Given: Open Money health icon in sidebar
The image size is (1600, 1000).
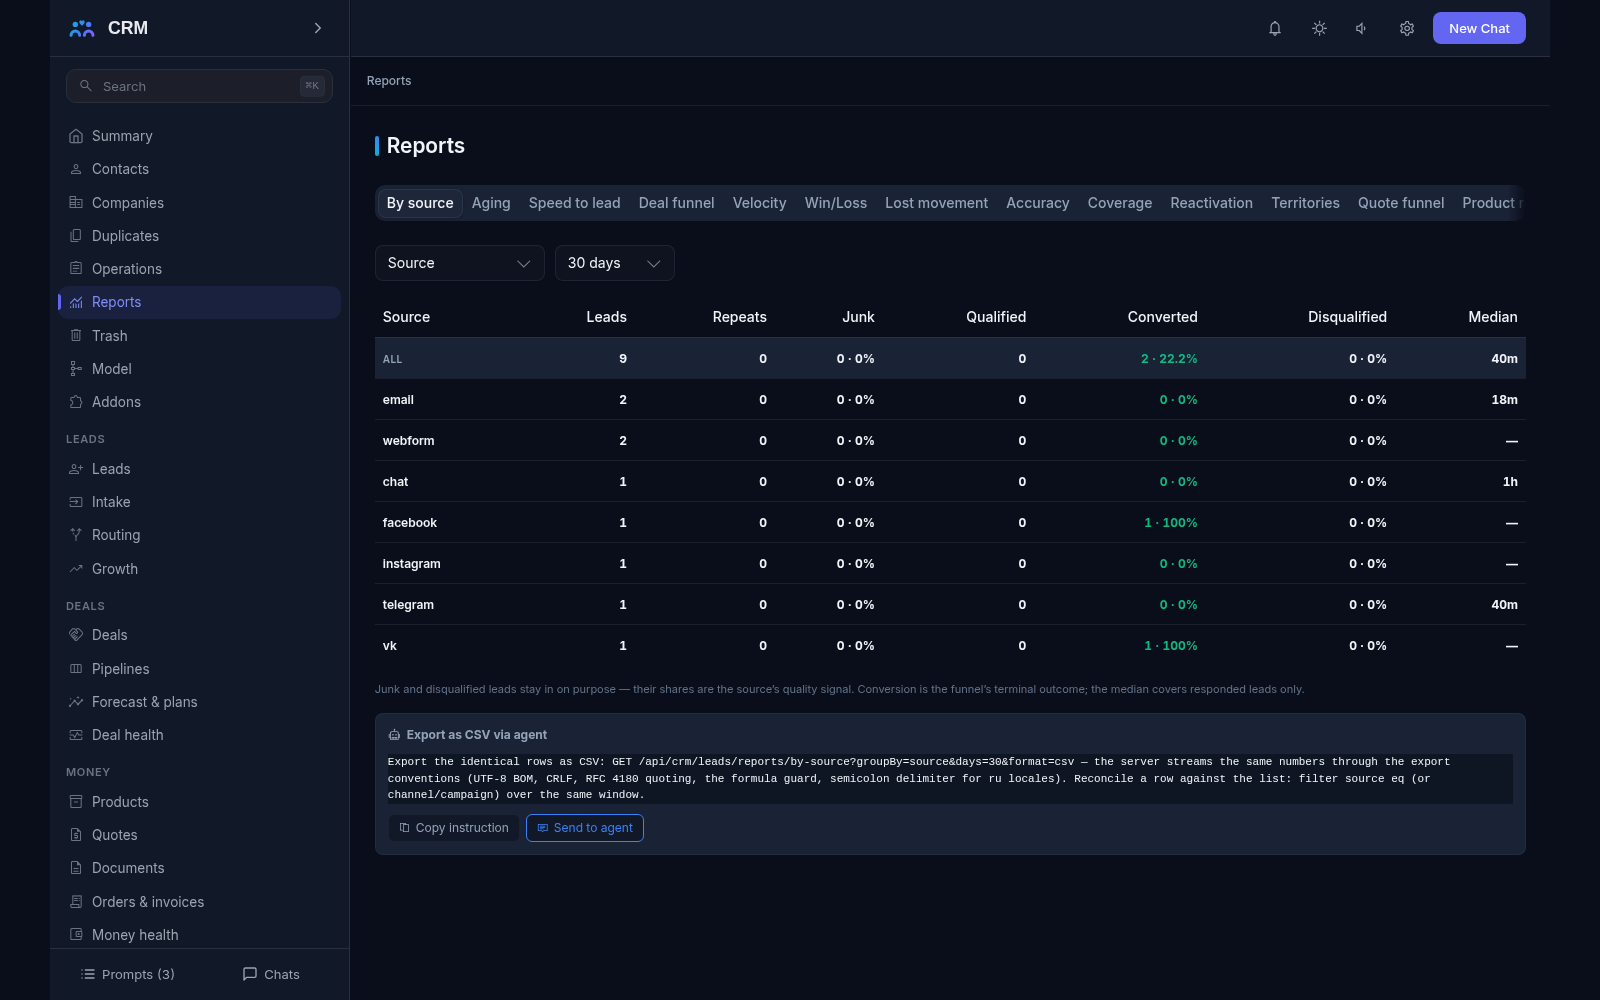Looking at the screenshot, I should click(x=76, y=935).
